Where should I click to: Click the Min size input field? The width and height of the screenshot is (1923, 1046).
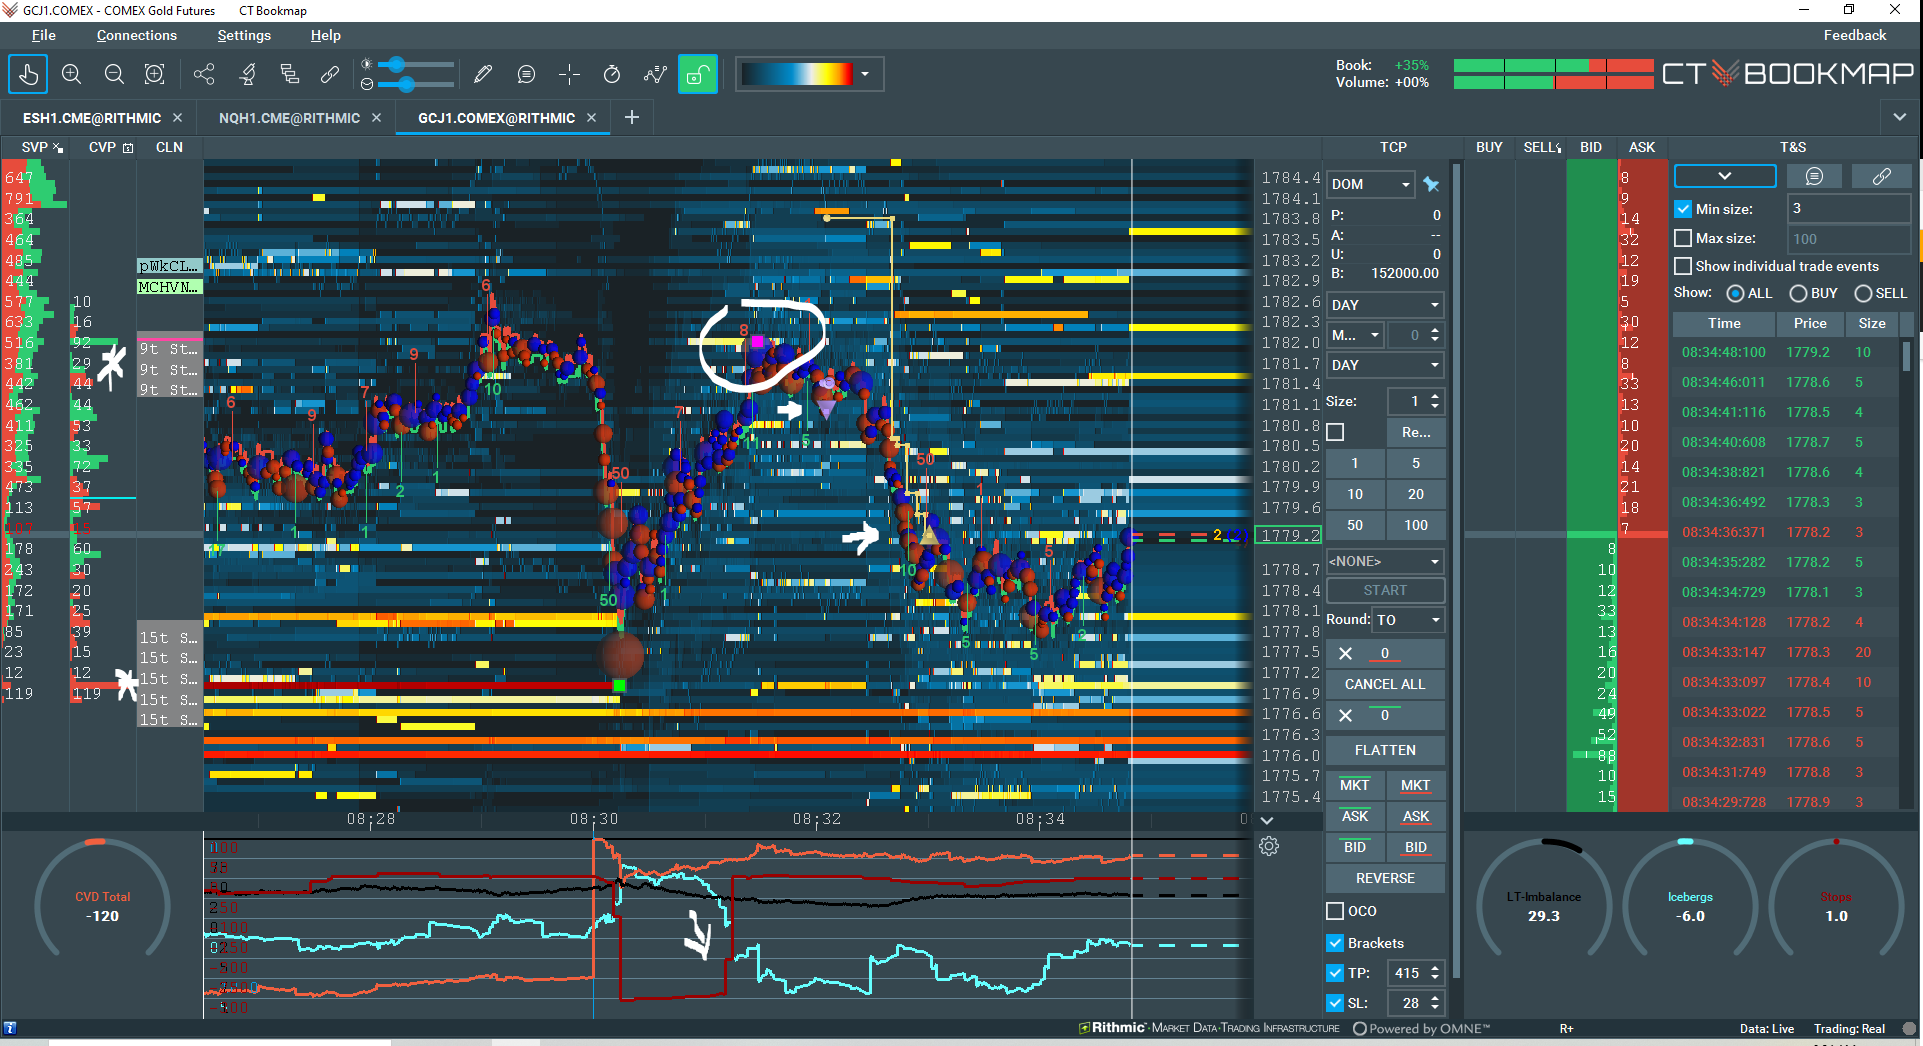pyautogui.click(x=1848, y=209)
